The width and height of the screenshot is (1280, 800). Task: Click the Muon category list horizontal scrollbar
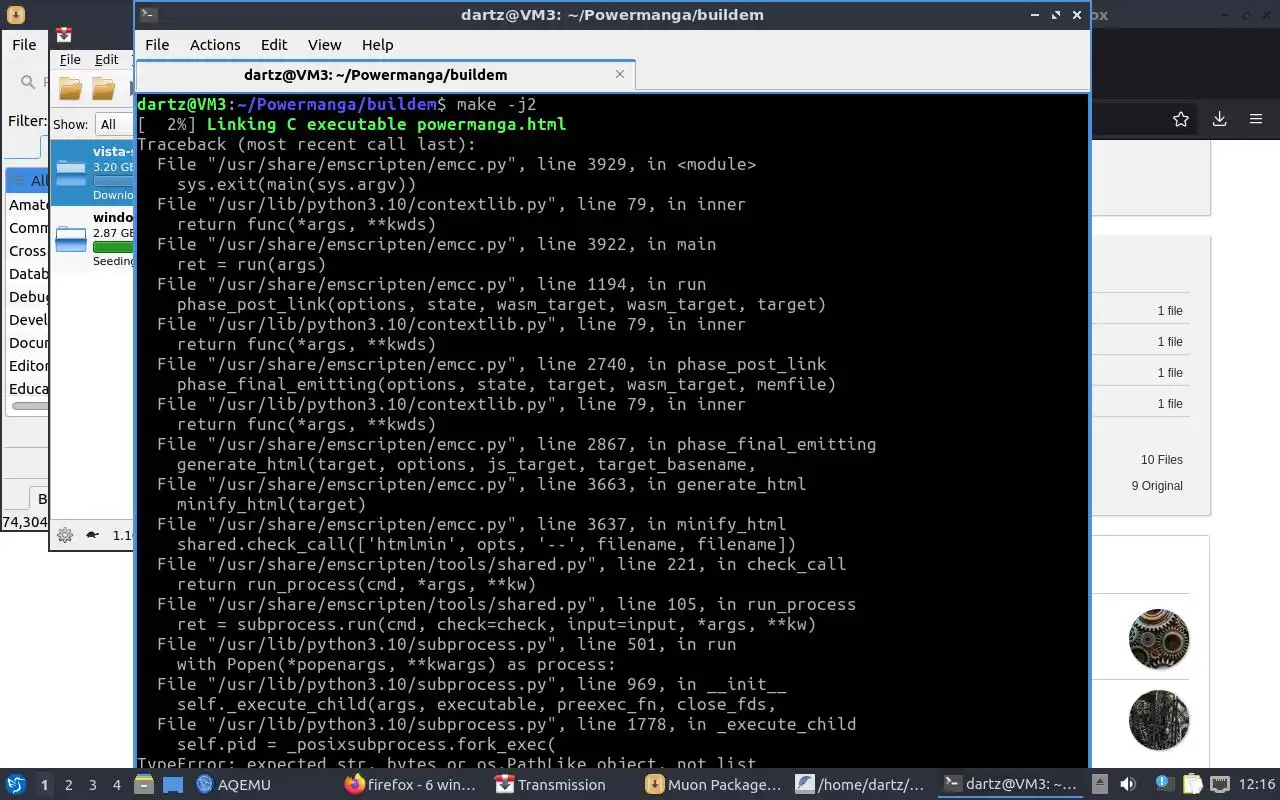point(29,406)
